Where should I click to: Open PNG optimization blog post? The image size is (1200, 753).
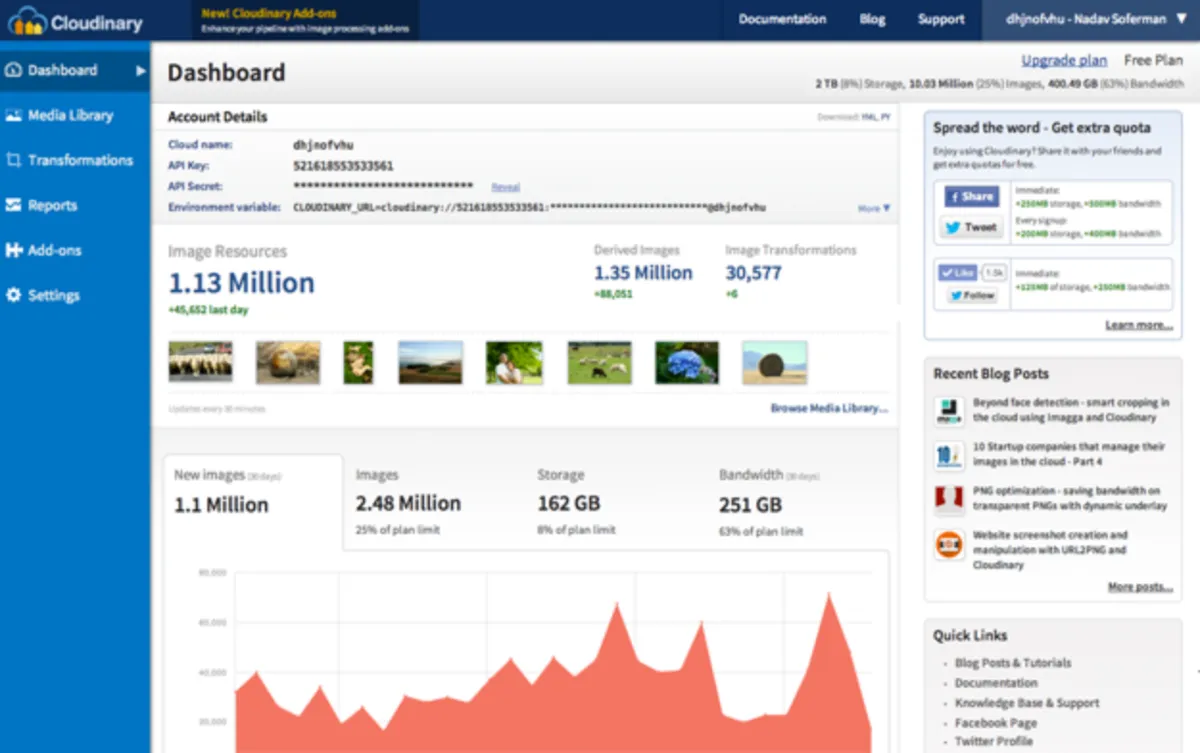1070,498
